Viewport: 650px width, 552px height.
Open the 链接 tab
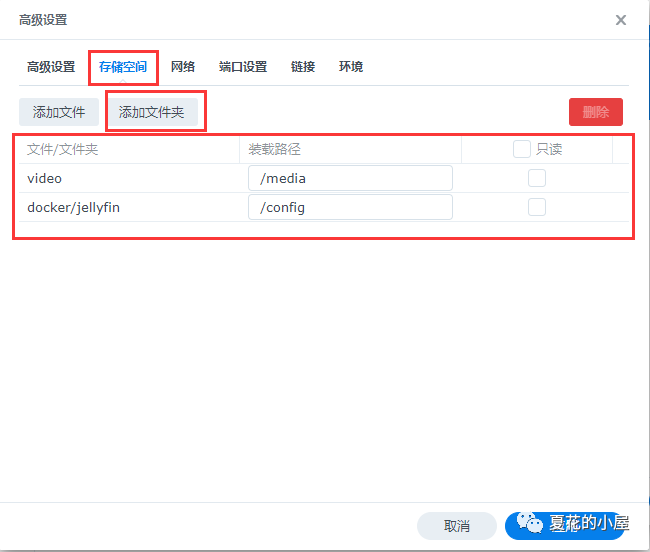tap(303, 67)
